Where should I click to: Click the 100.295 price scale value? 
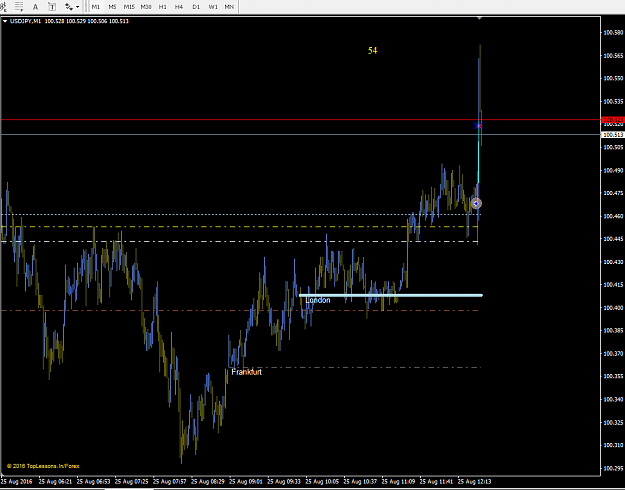[614, 468]
